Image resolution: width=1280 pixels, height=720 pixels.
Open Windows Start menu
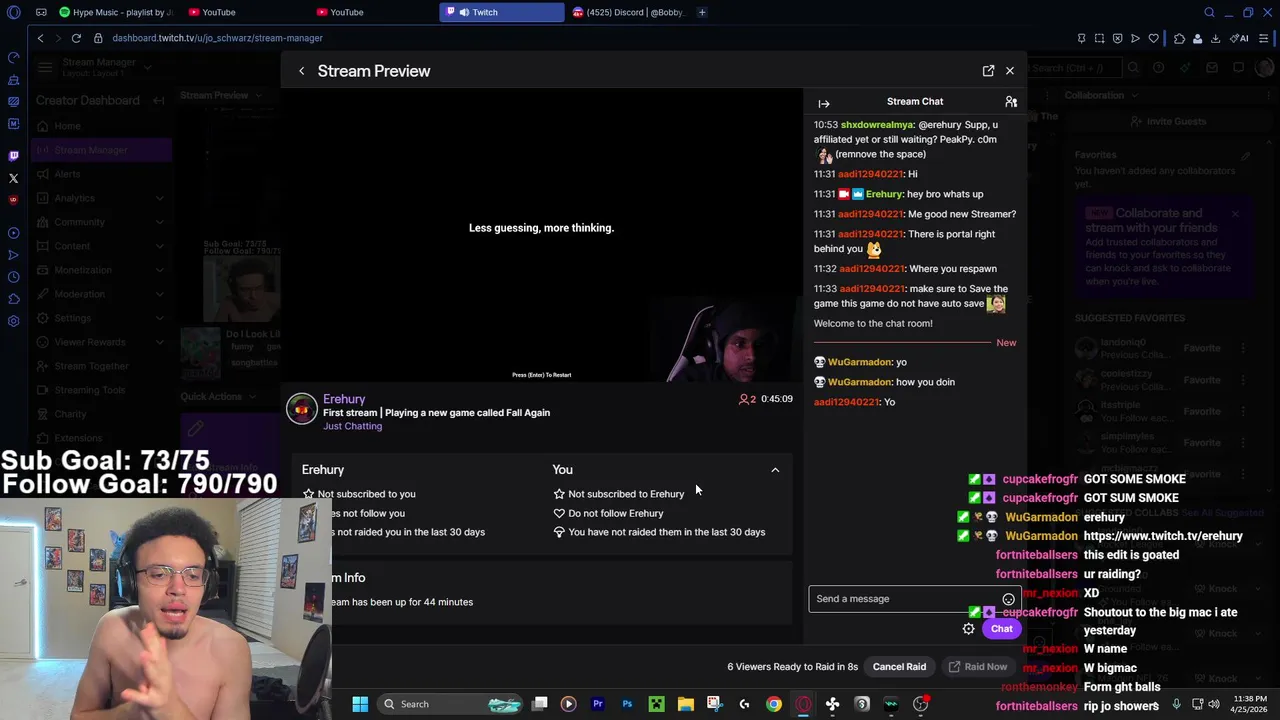click(x=360, y=704)
